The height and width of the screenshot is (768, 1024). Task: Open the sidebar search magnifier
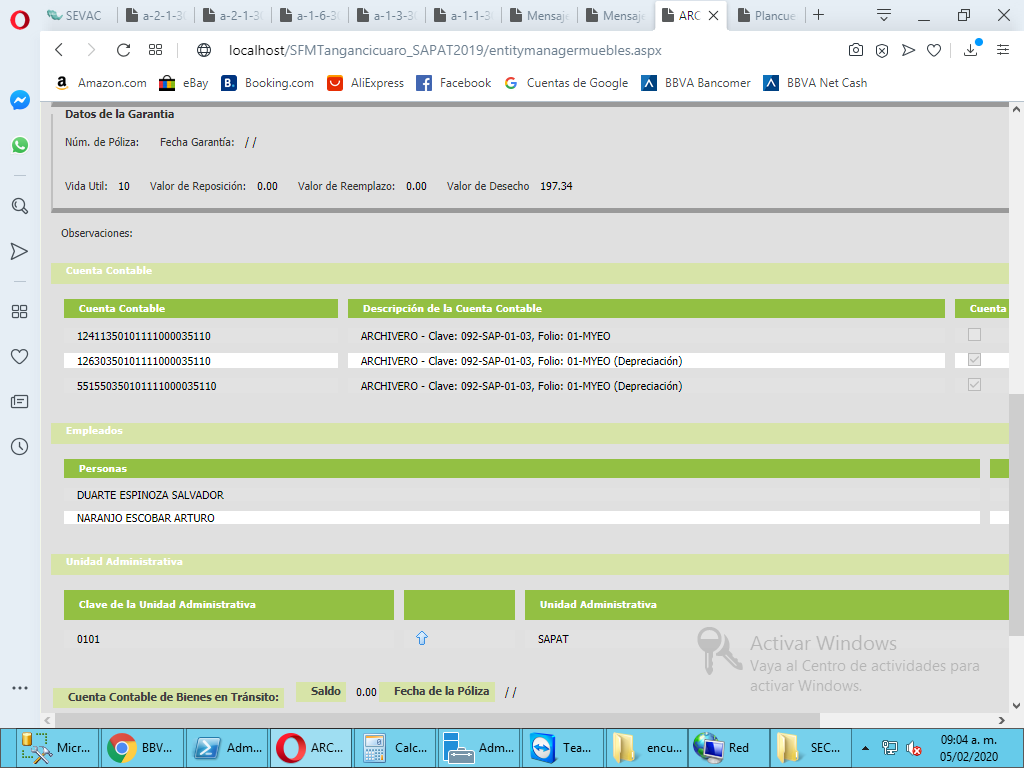(20, 206)
